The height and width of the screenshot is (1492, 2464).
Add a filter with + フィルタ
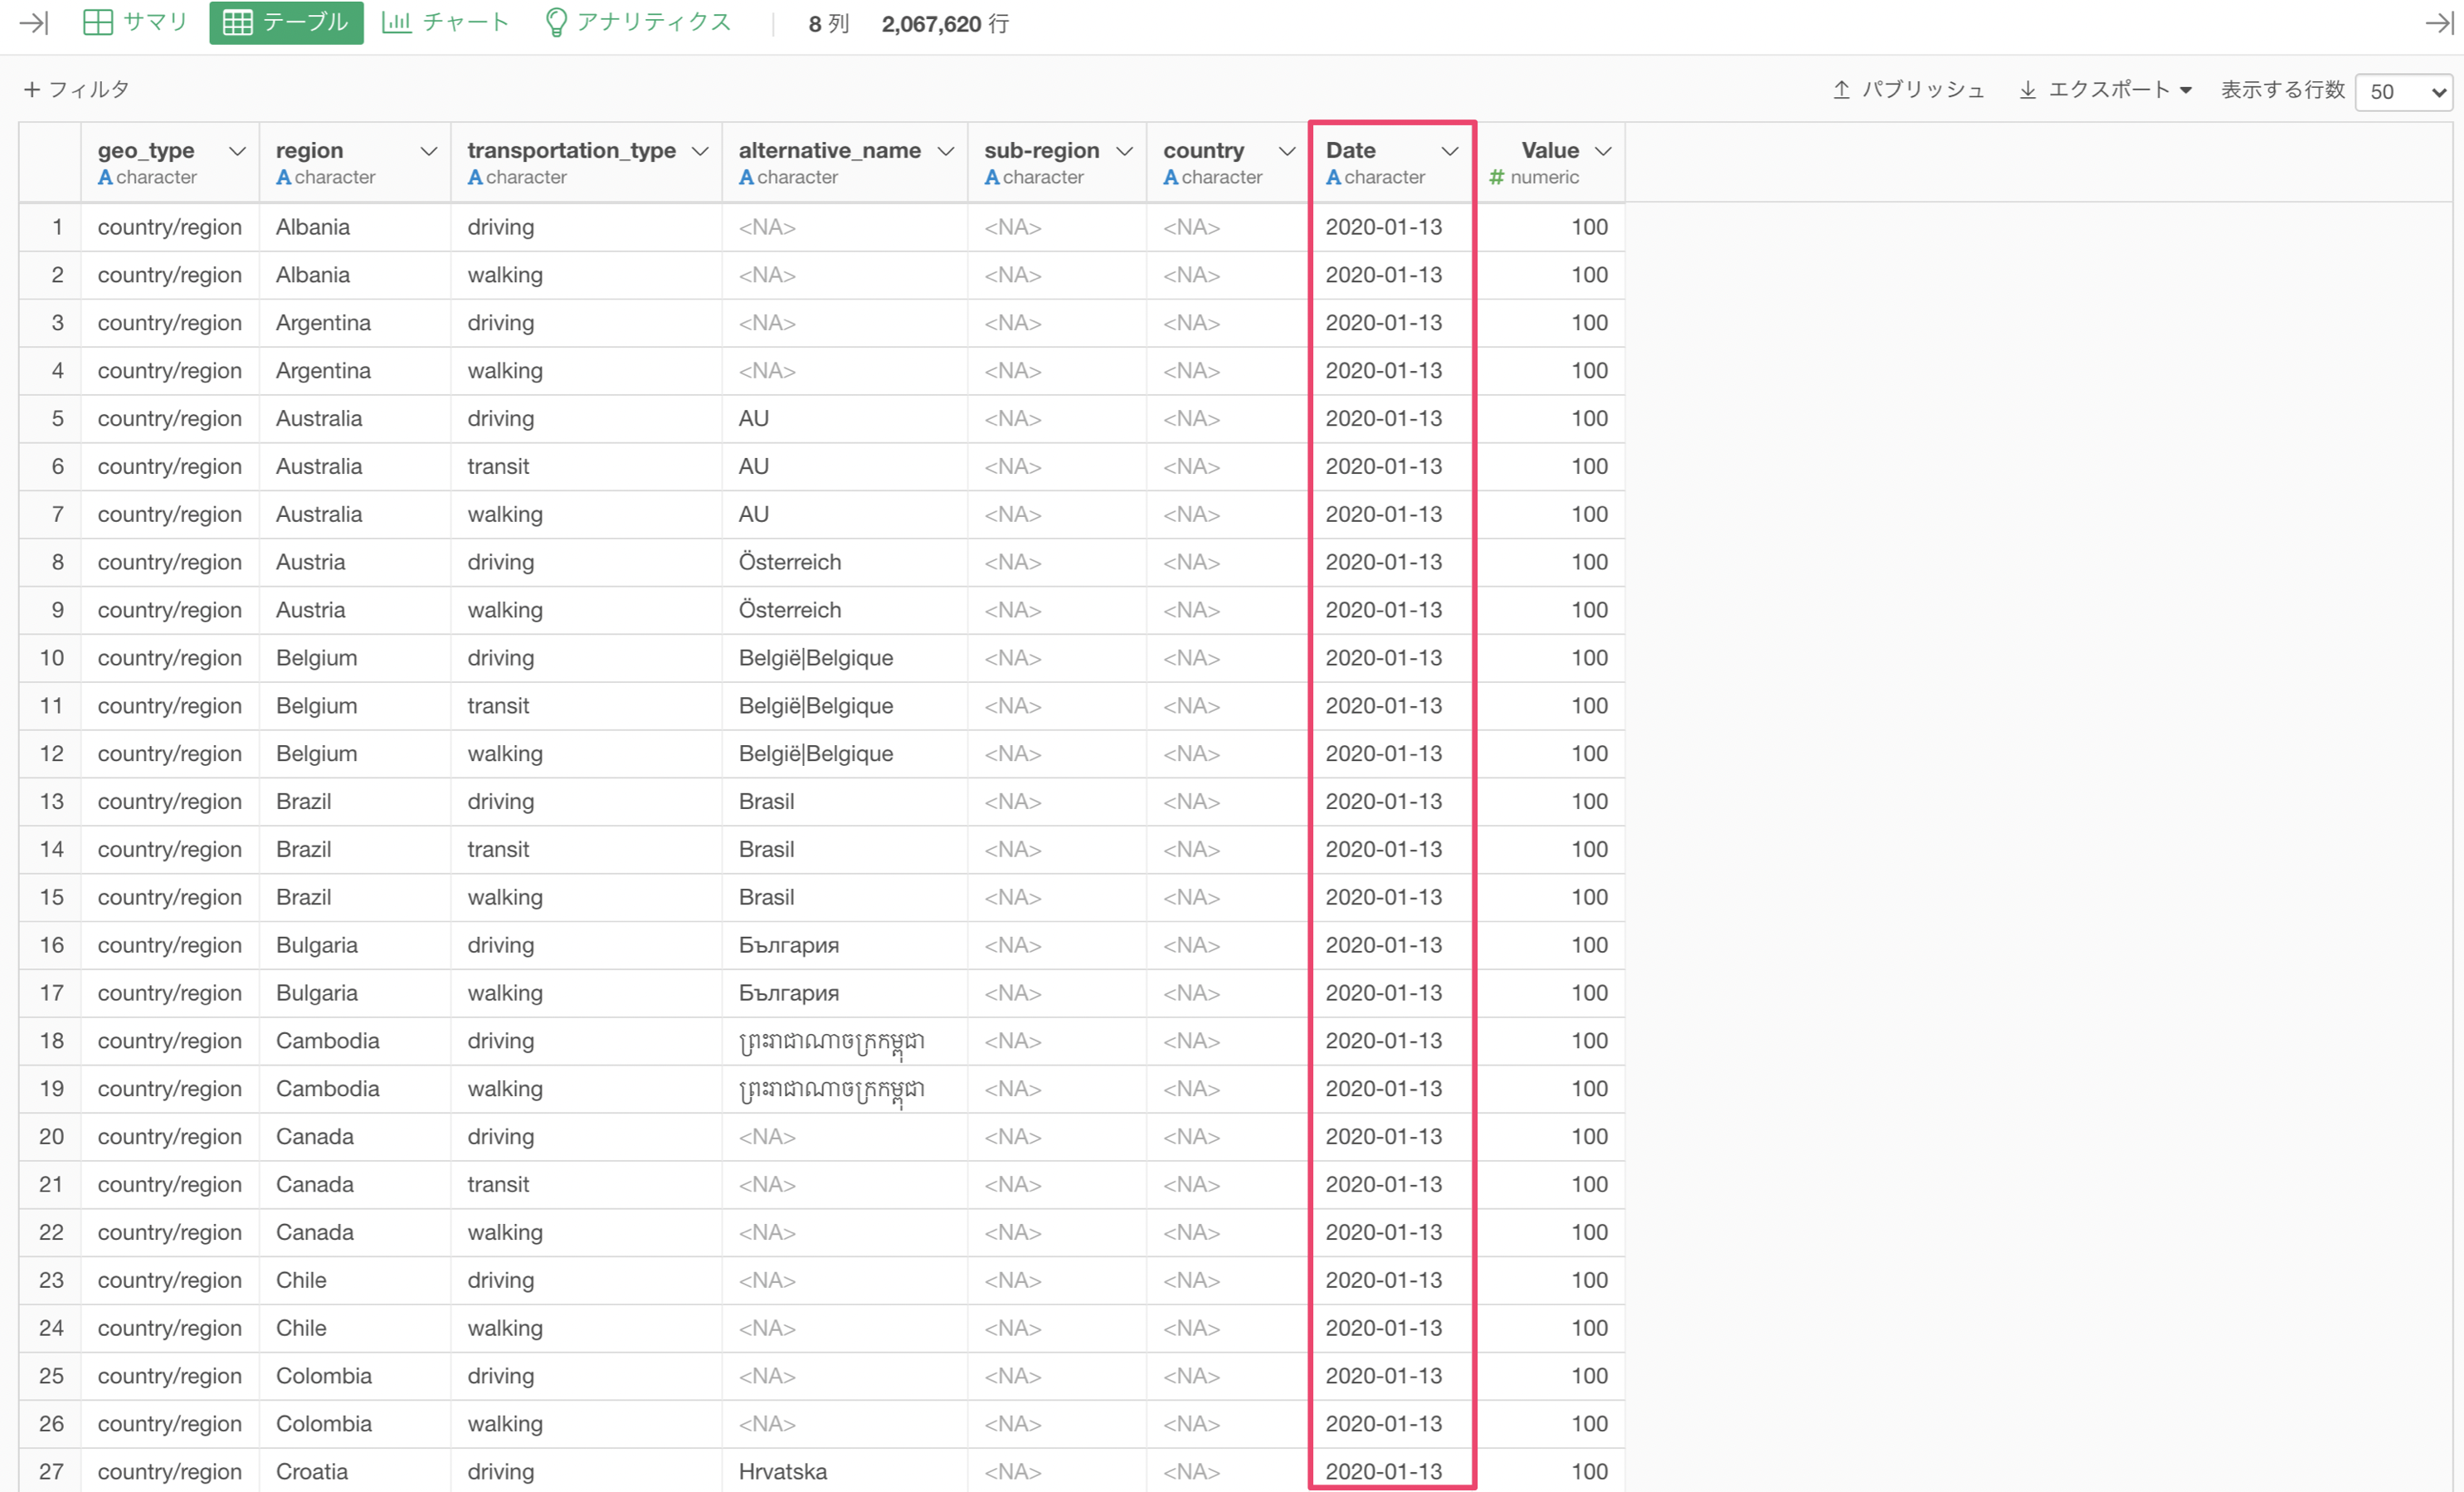77,89
